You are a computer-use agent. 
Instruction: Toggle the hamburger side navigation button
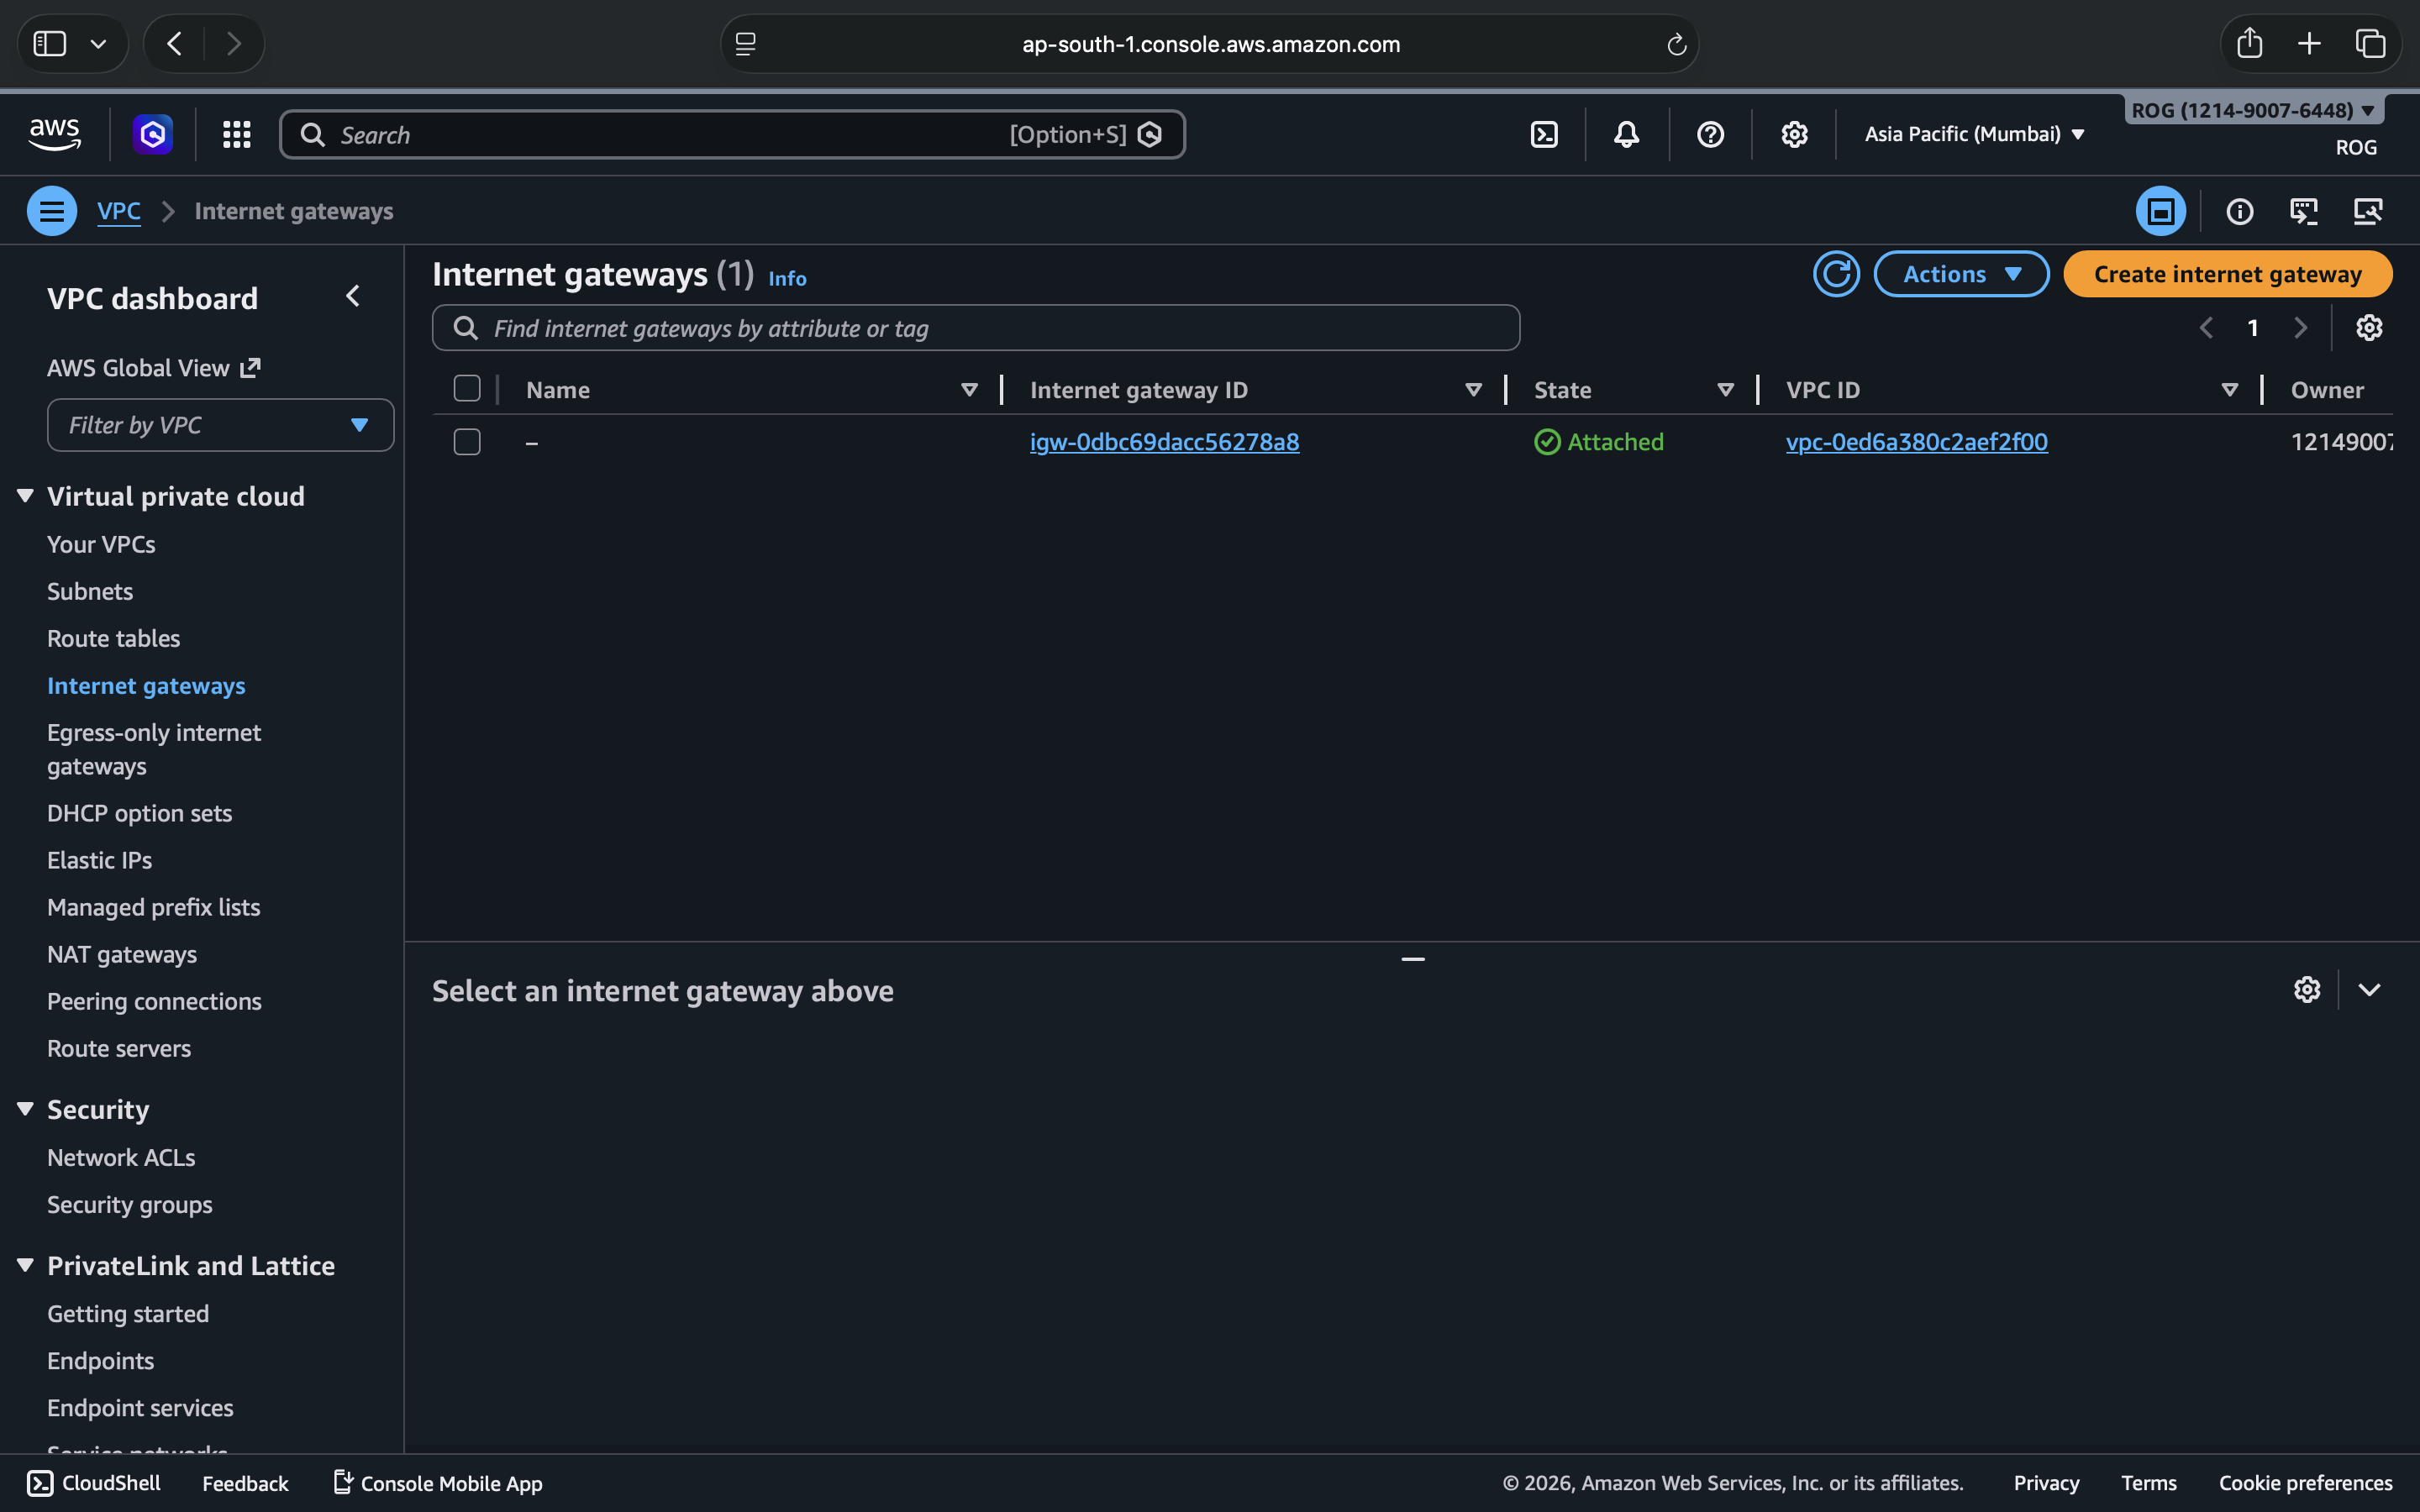[x=52, y=211]
